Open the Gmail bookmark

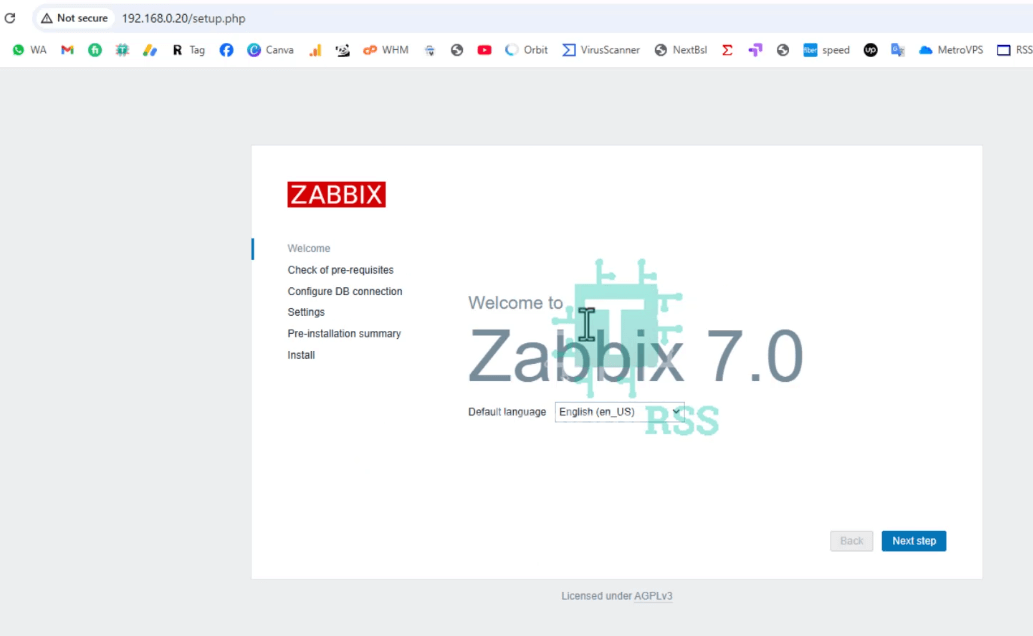click(67, 50)
